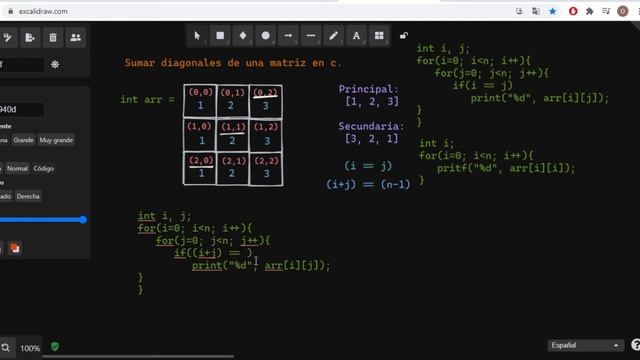Select the Line drawing tool

pos(311,36)
